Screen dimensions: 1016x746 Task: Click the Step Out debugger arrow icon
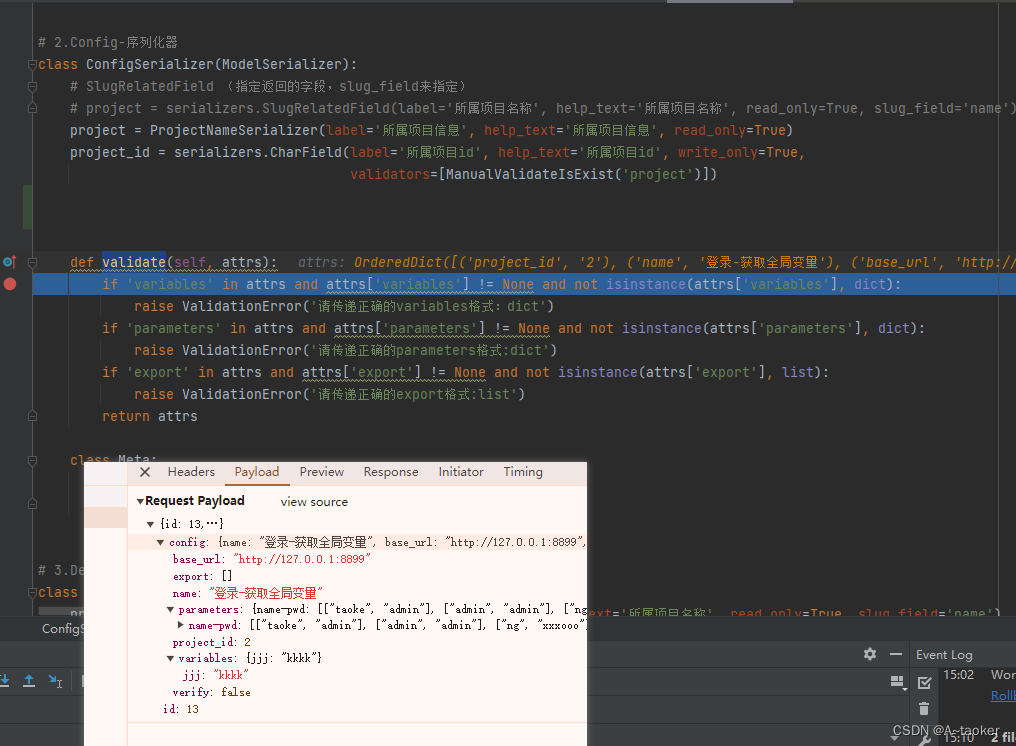tap(29, 681)
